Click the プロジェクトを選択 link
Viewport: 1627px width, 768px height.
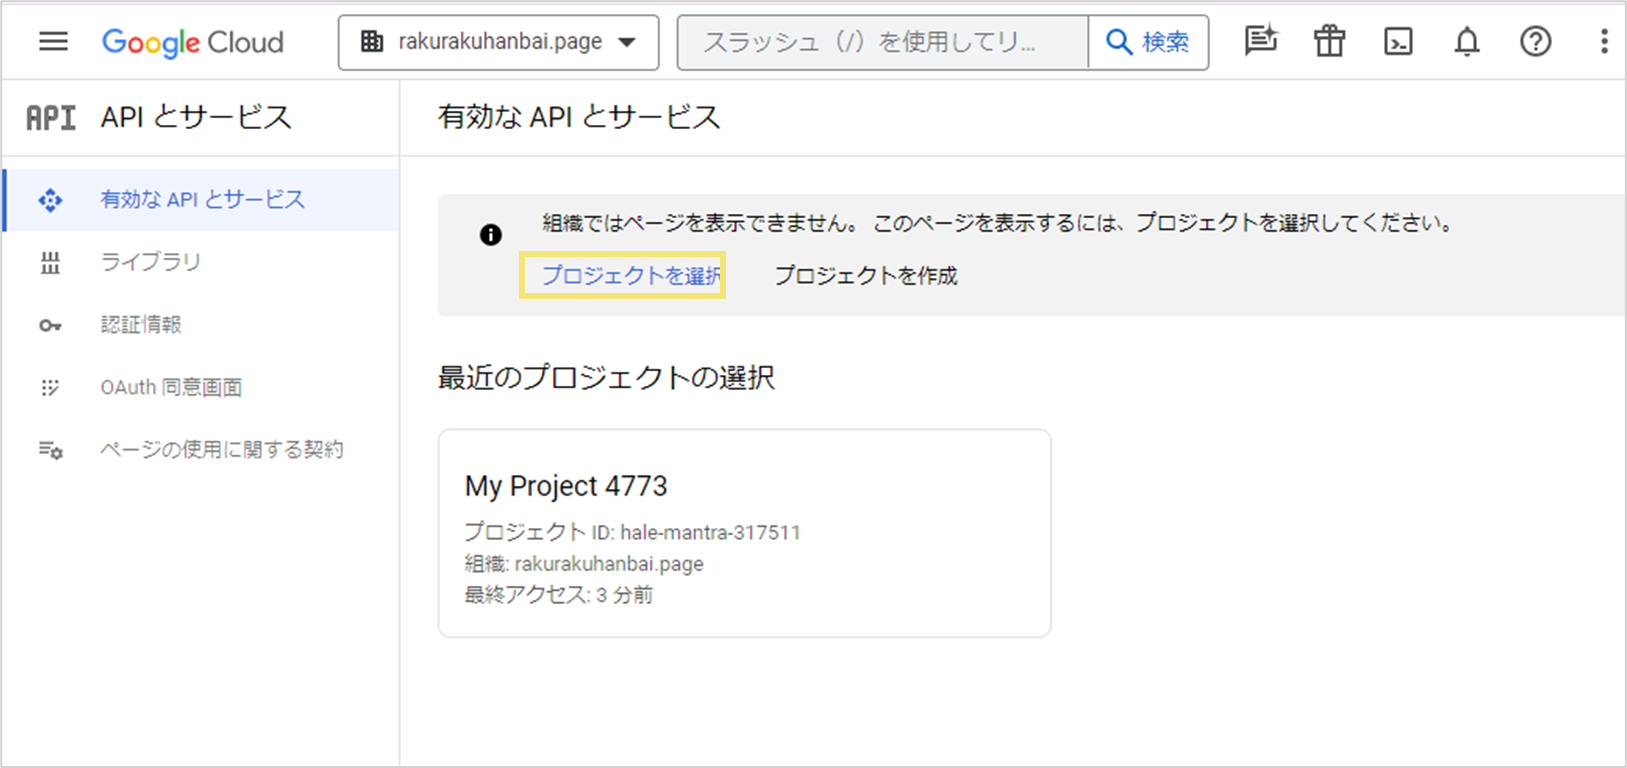630,276
